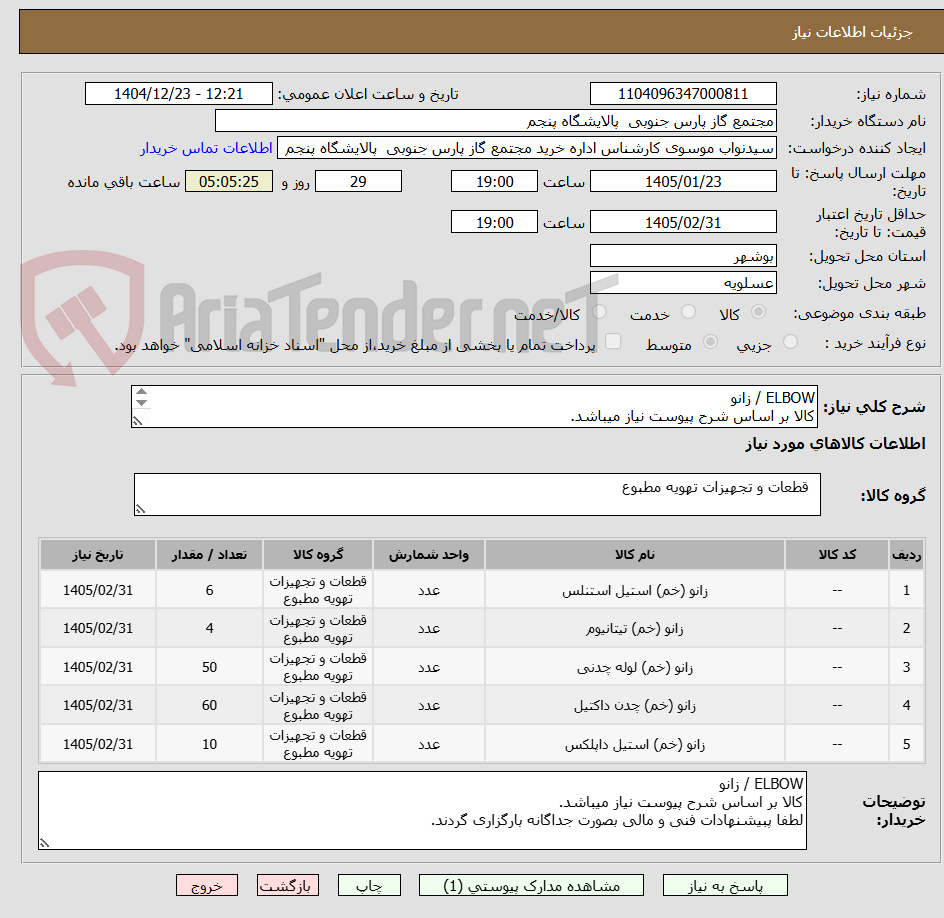
Task: Select the 'متوسط' purchase type radio
Action: (710, 342)
